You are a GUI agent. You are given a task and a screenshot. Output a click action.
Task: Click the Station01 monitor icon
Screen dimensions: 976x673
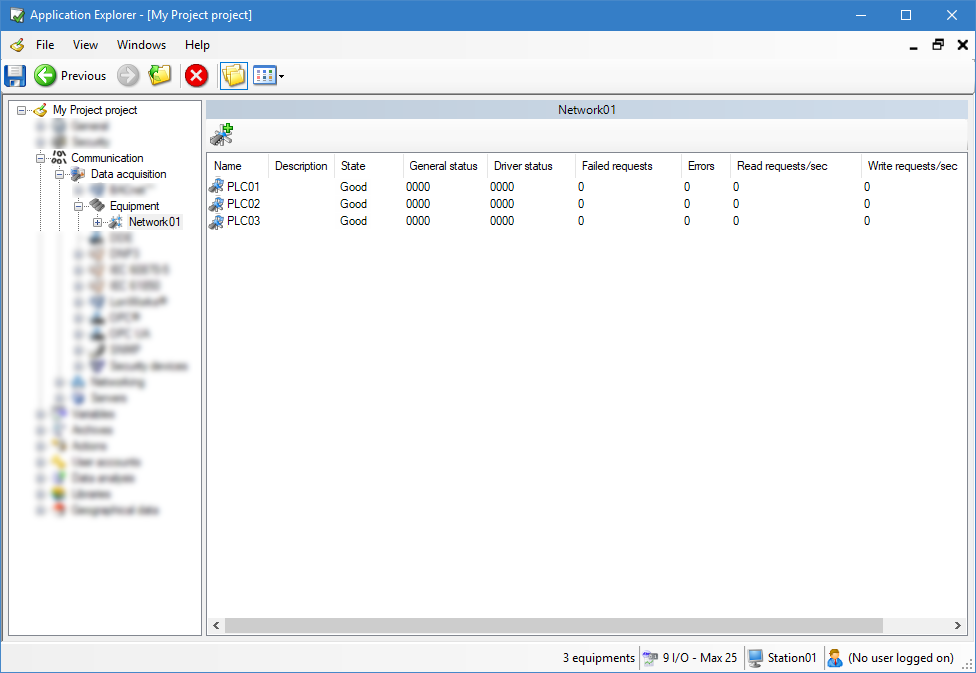click(756, 658)
